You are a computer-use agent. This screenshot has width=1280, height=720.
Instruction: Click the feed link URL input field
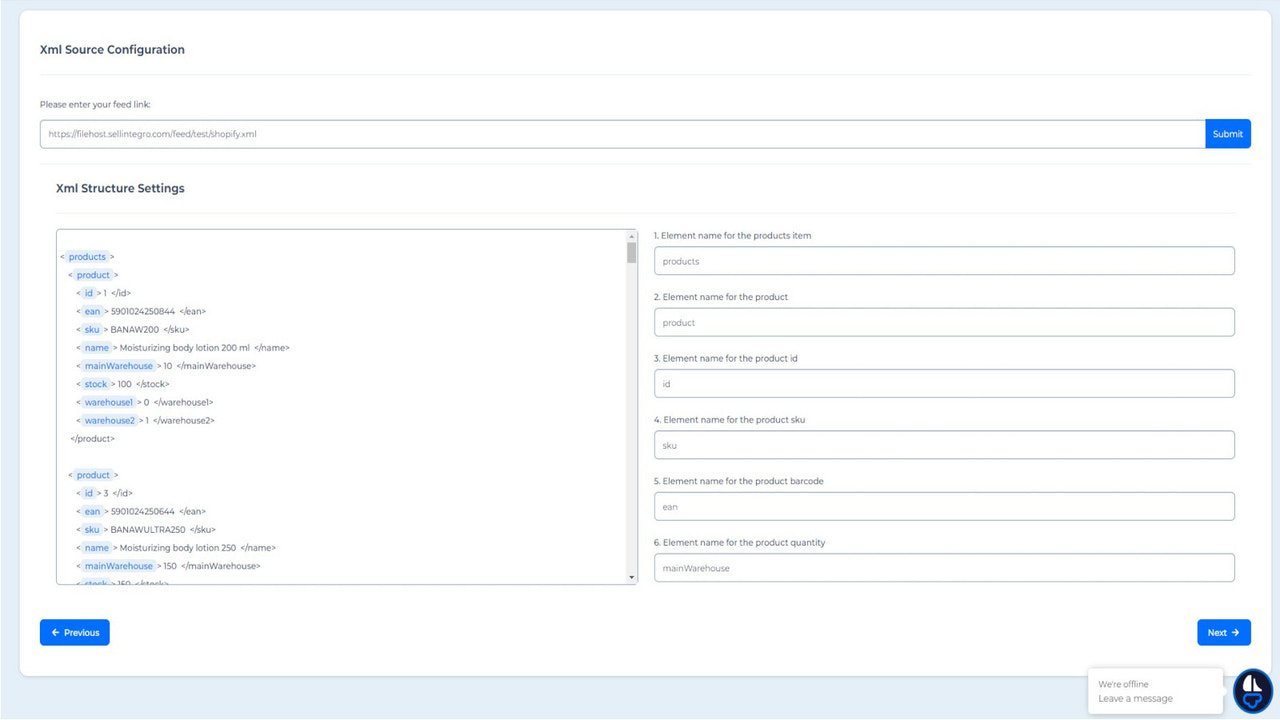pos(620,133)
